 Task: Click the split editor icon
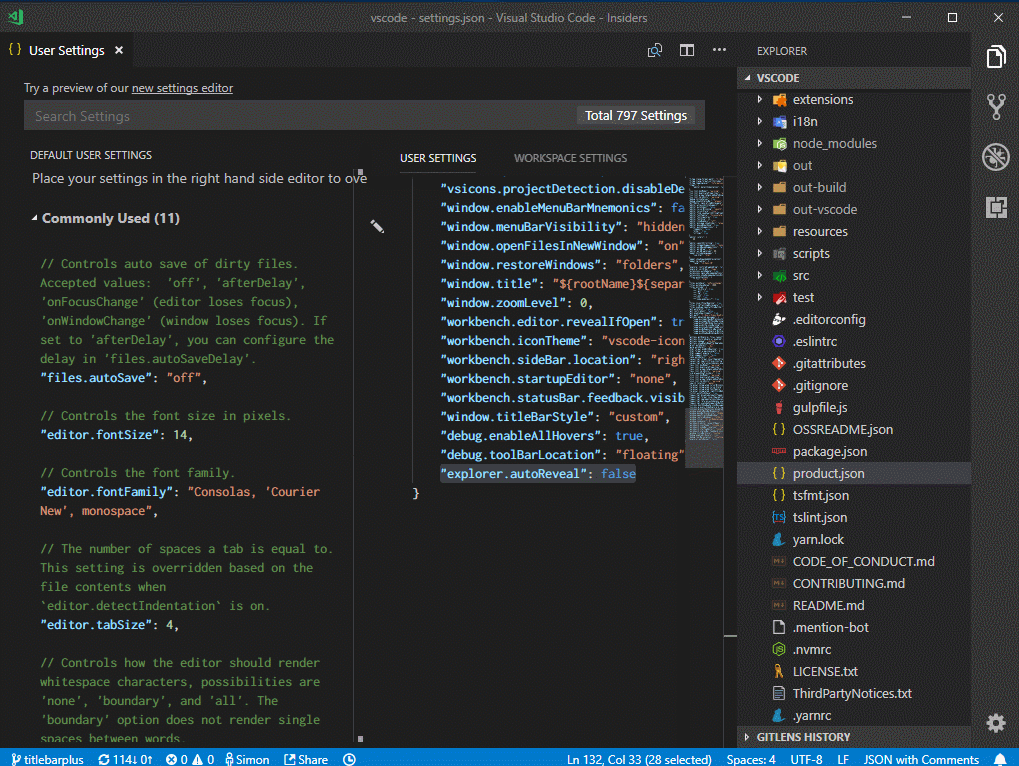pyautogui.click(x=687, y=50)
